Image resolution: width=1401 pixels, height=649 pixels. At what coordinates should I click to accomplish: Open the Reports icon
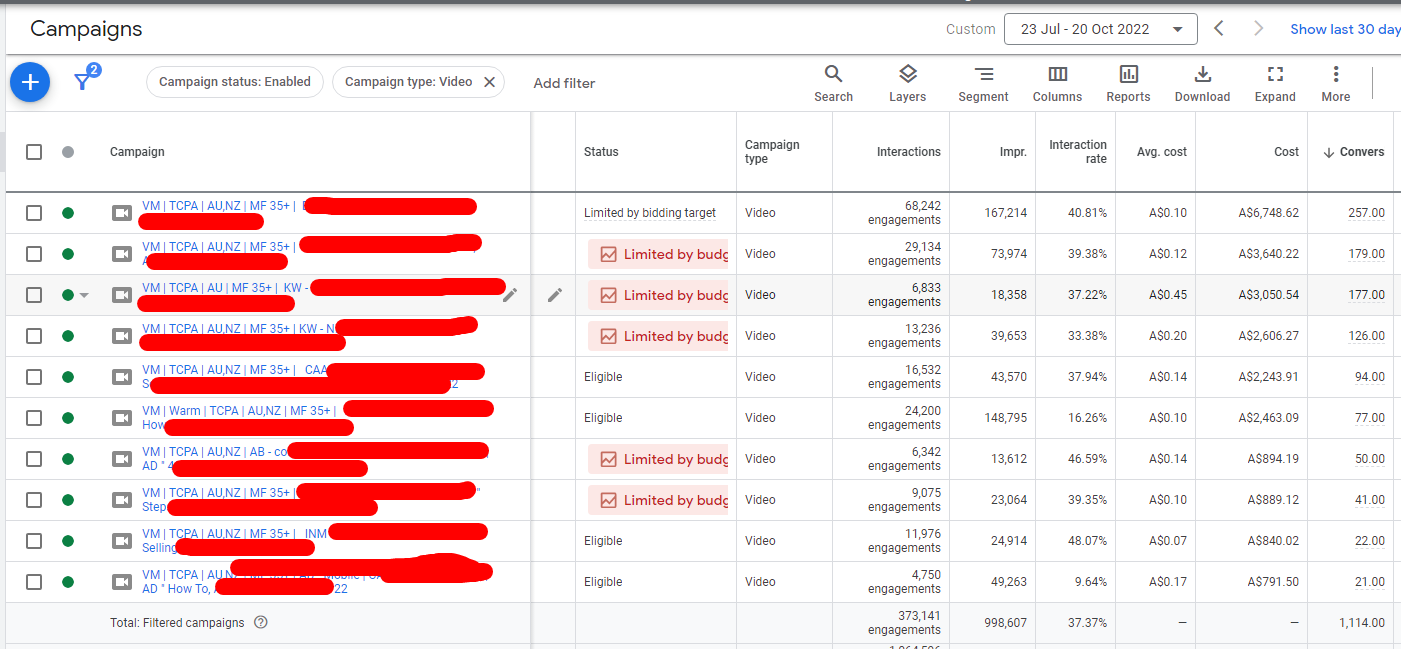(x=1128, y=83)
